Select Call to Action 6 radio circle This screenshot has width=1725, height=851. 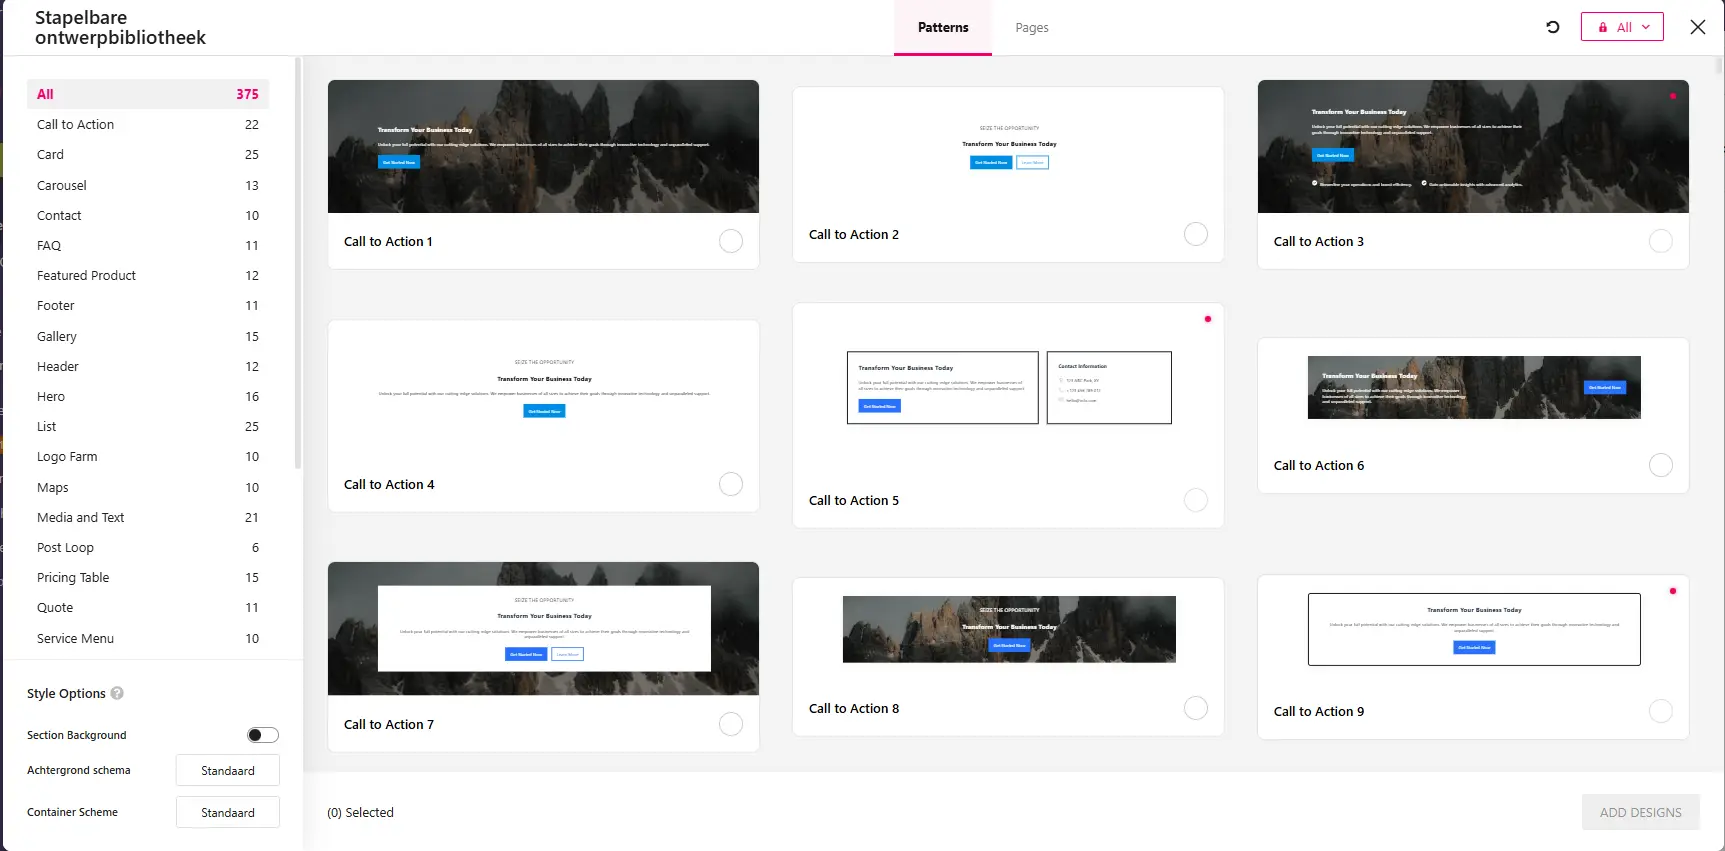click(x=1661, y=465)
